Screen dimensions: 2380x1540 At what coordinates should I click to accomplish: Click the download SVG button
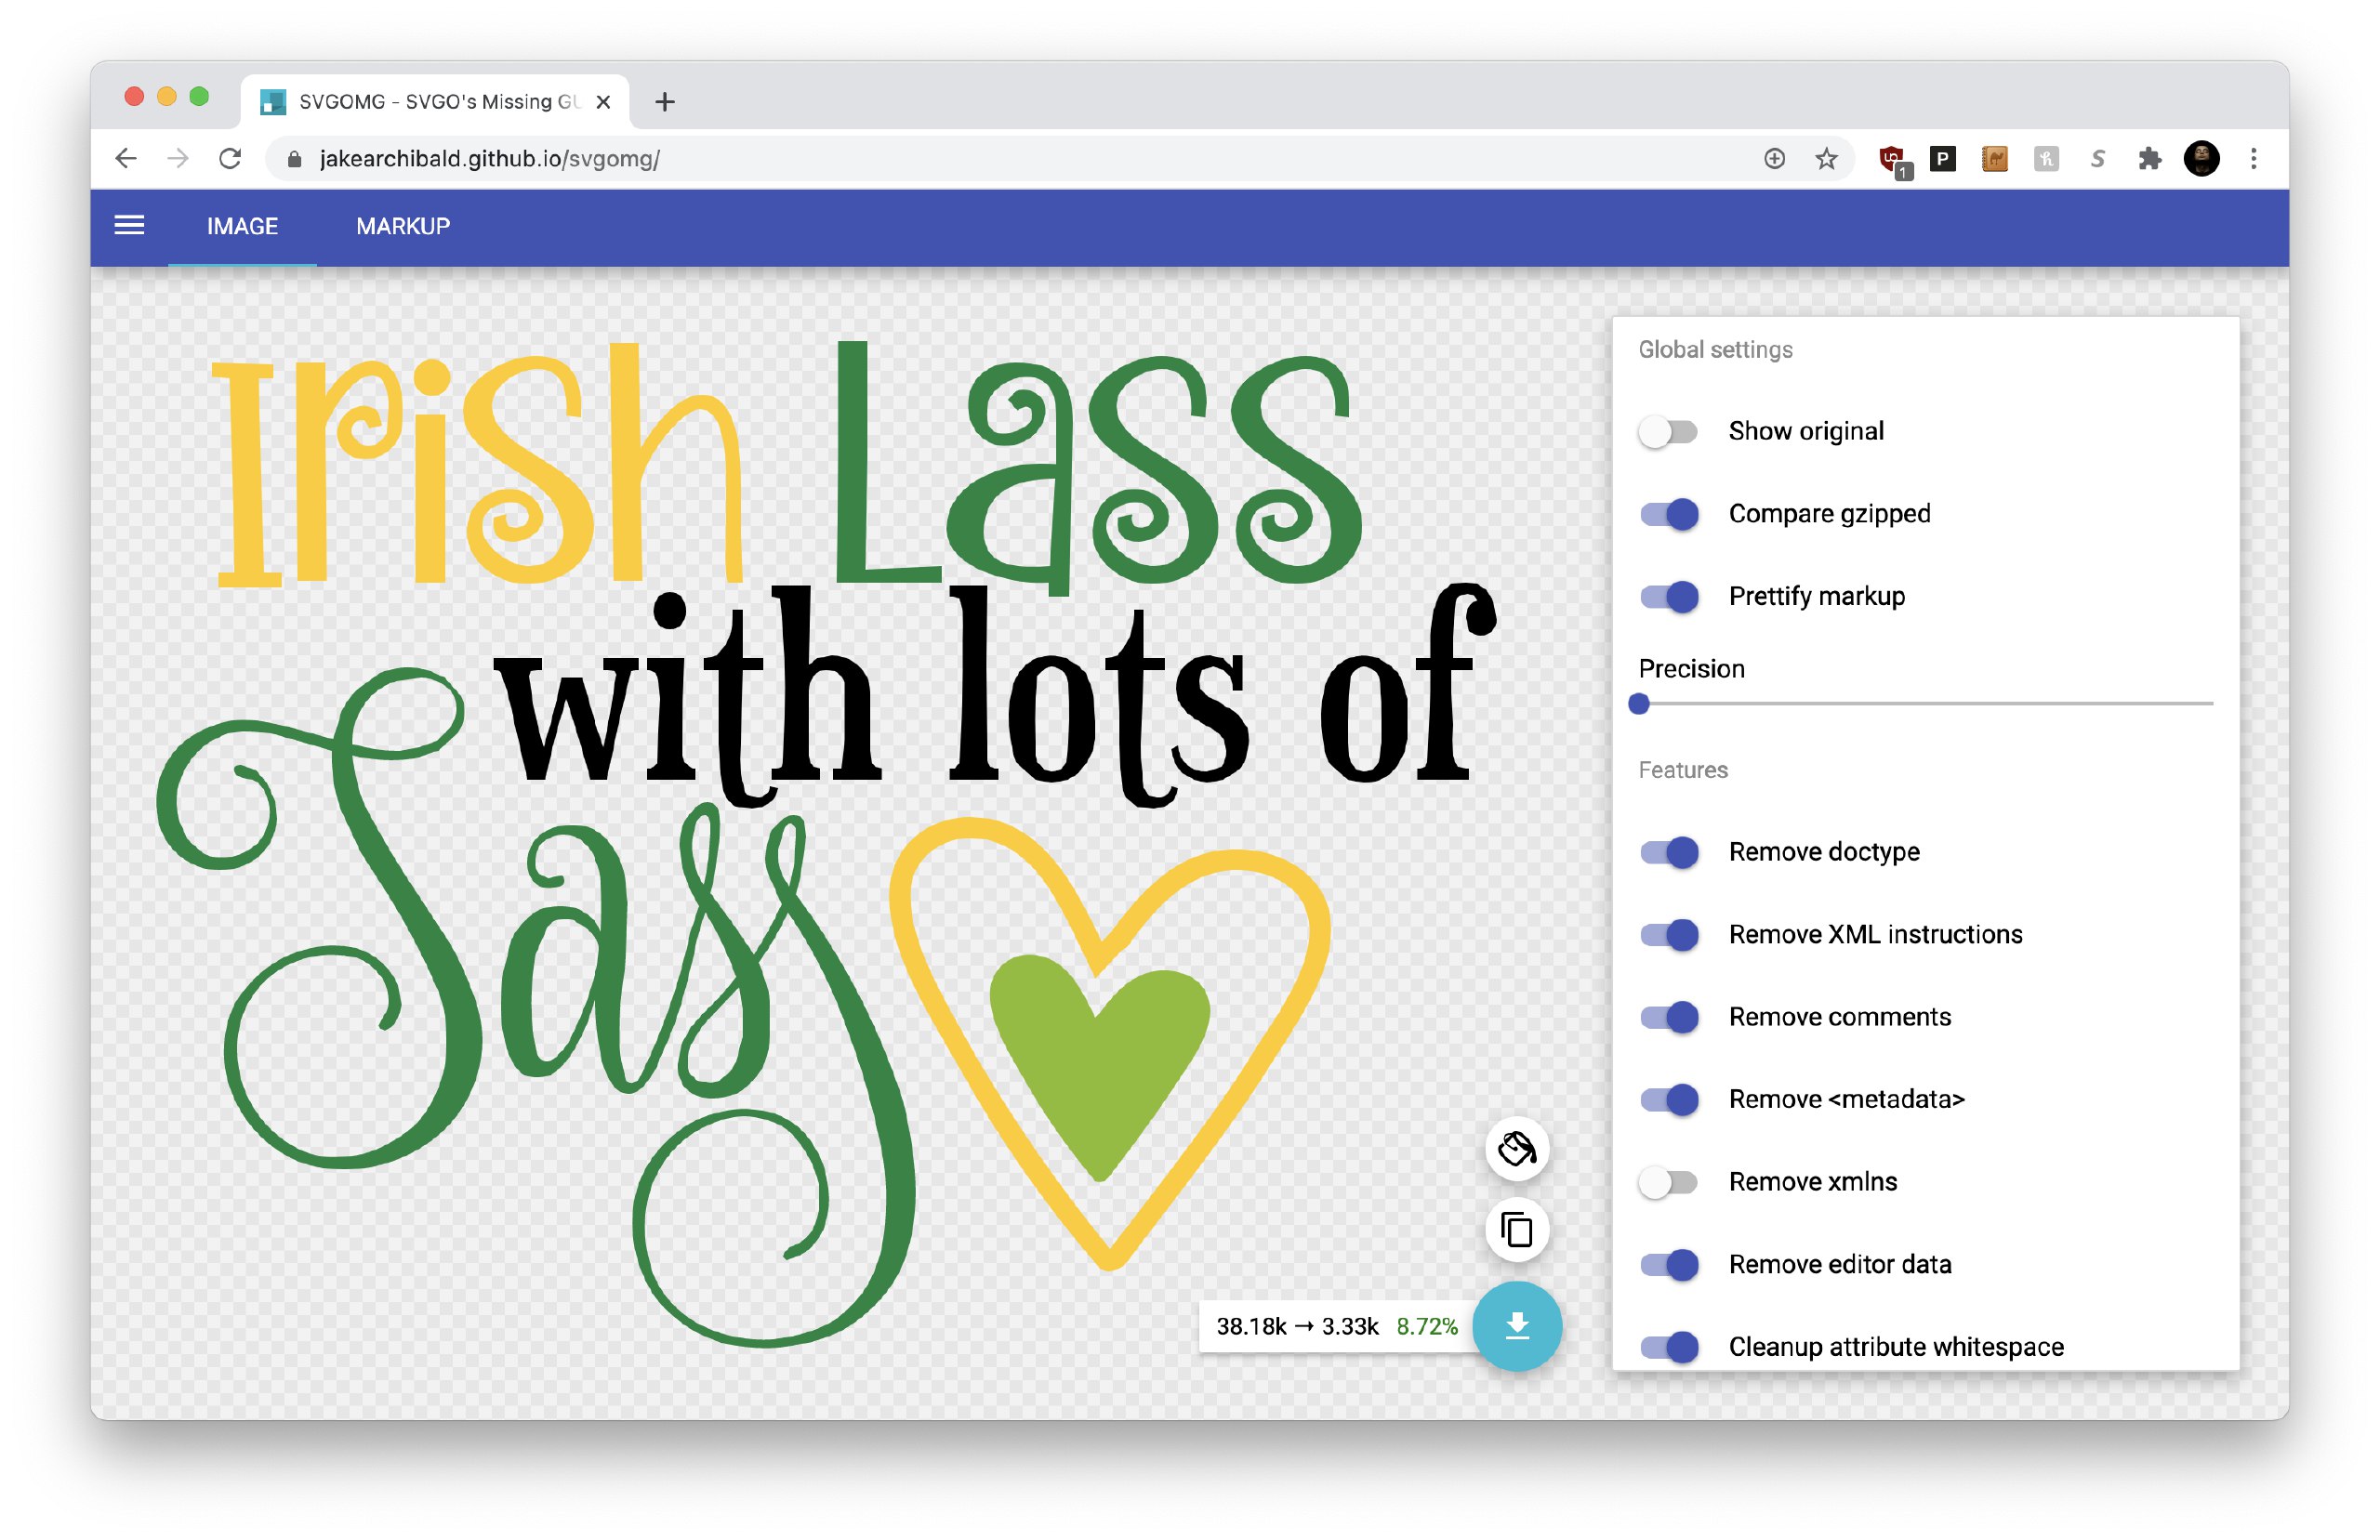(x=1517, y=1326)
